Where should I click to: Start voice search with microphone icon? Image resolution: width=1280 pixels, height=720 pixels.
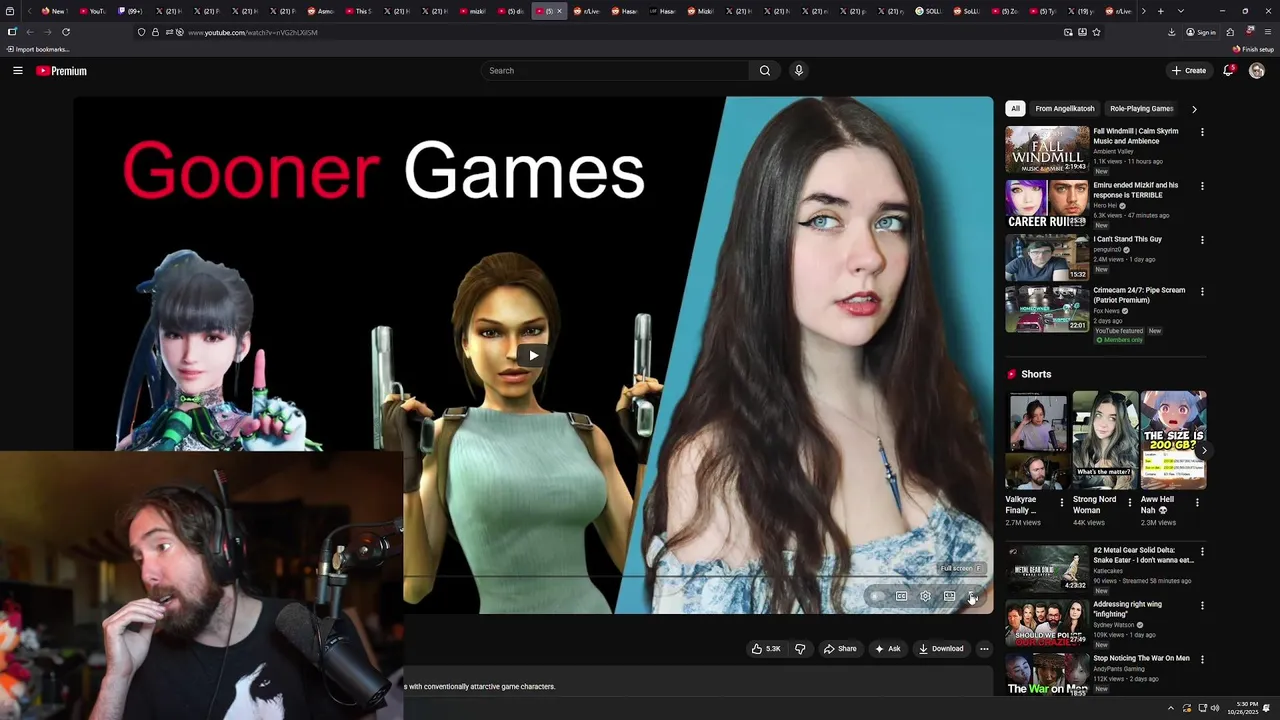coord(798,70)
